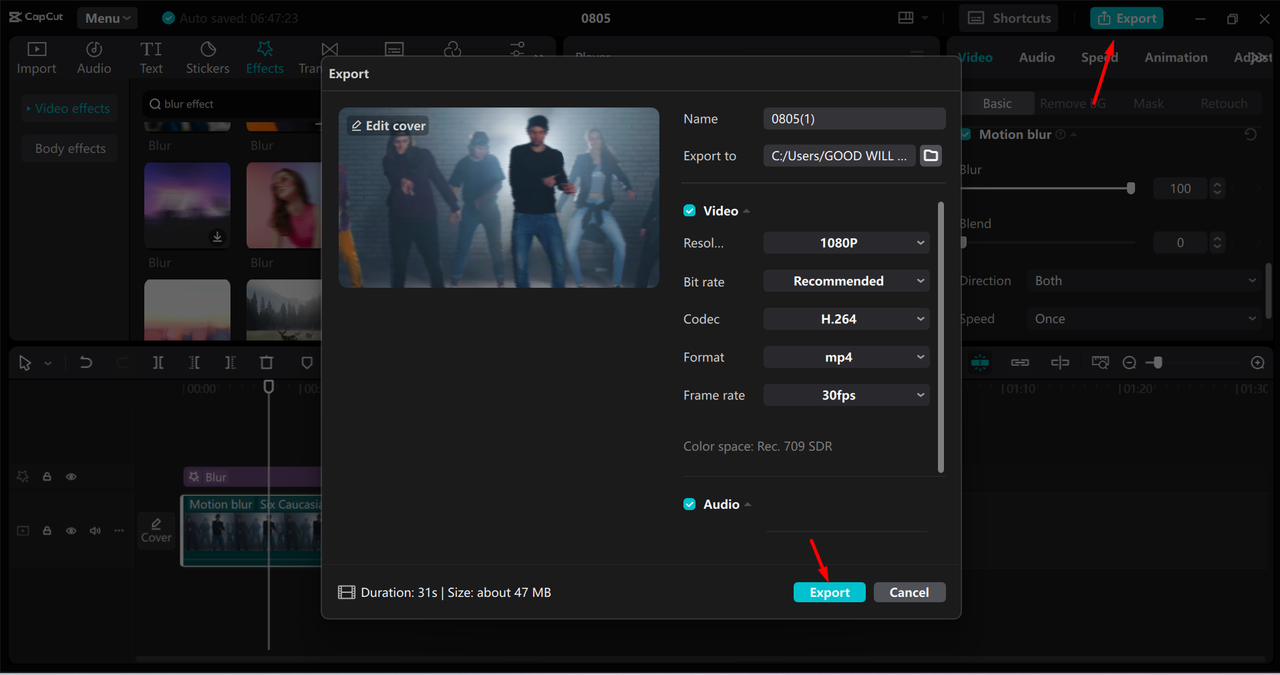Select Body effects category
Screen dimensions: 1280x675
(70, 148)
